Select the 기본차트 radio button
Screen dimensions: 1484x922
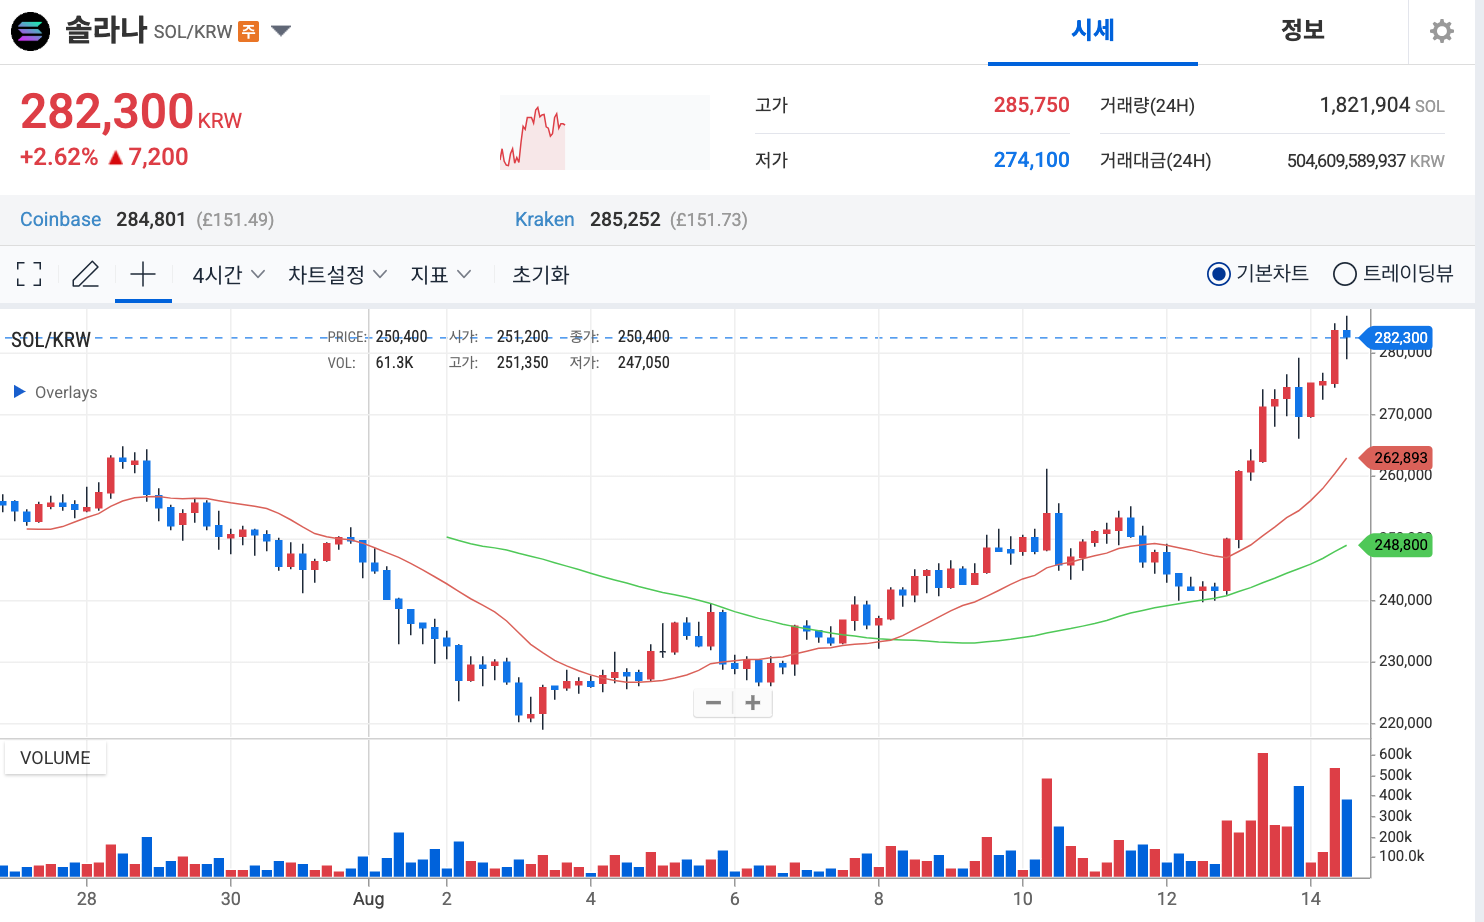click(x=1218, y=273)
